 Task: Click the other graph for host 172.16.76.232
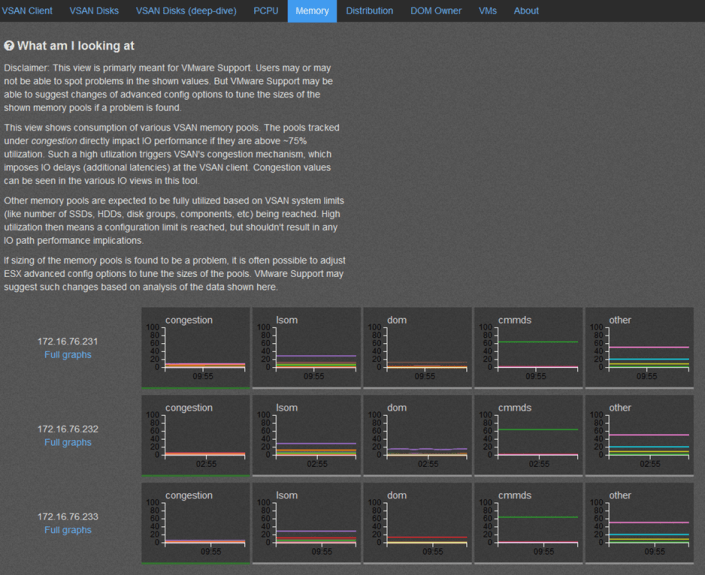(639, 435)
